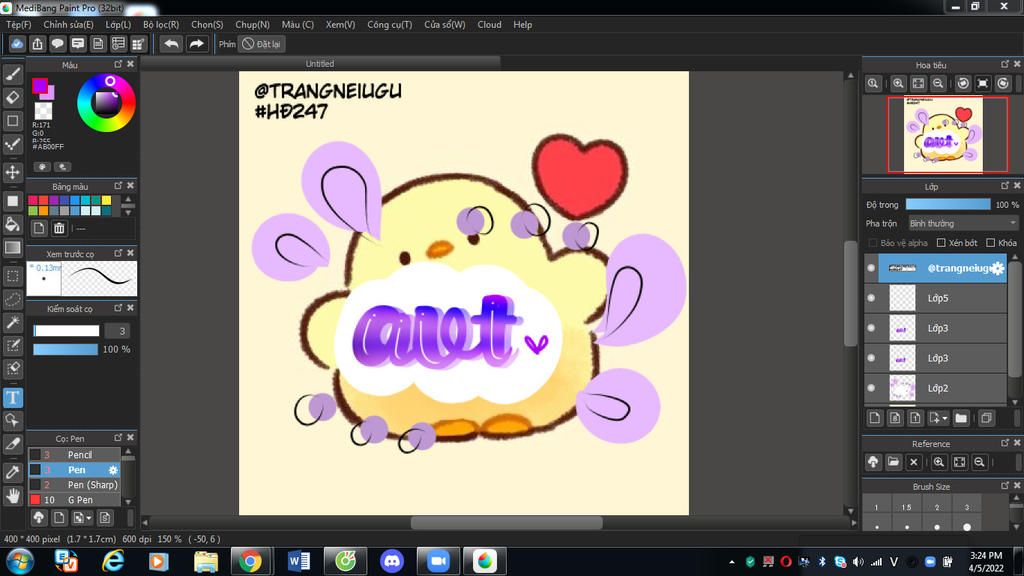Open the Chỉnh sửa(E) menu
This screenshot has width=1024, height=576.
click(x=68, y=24)
